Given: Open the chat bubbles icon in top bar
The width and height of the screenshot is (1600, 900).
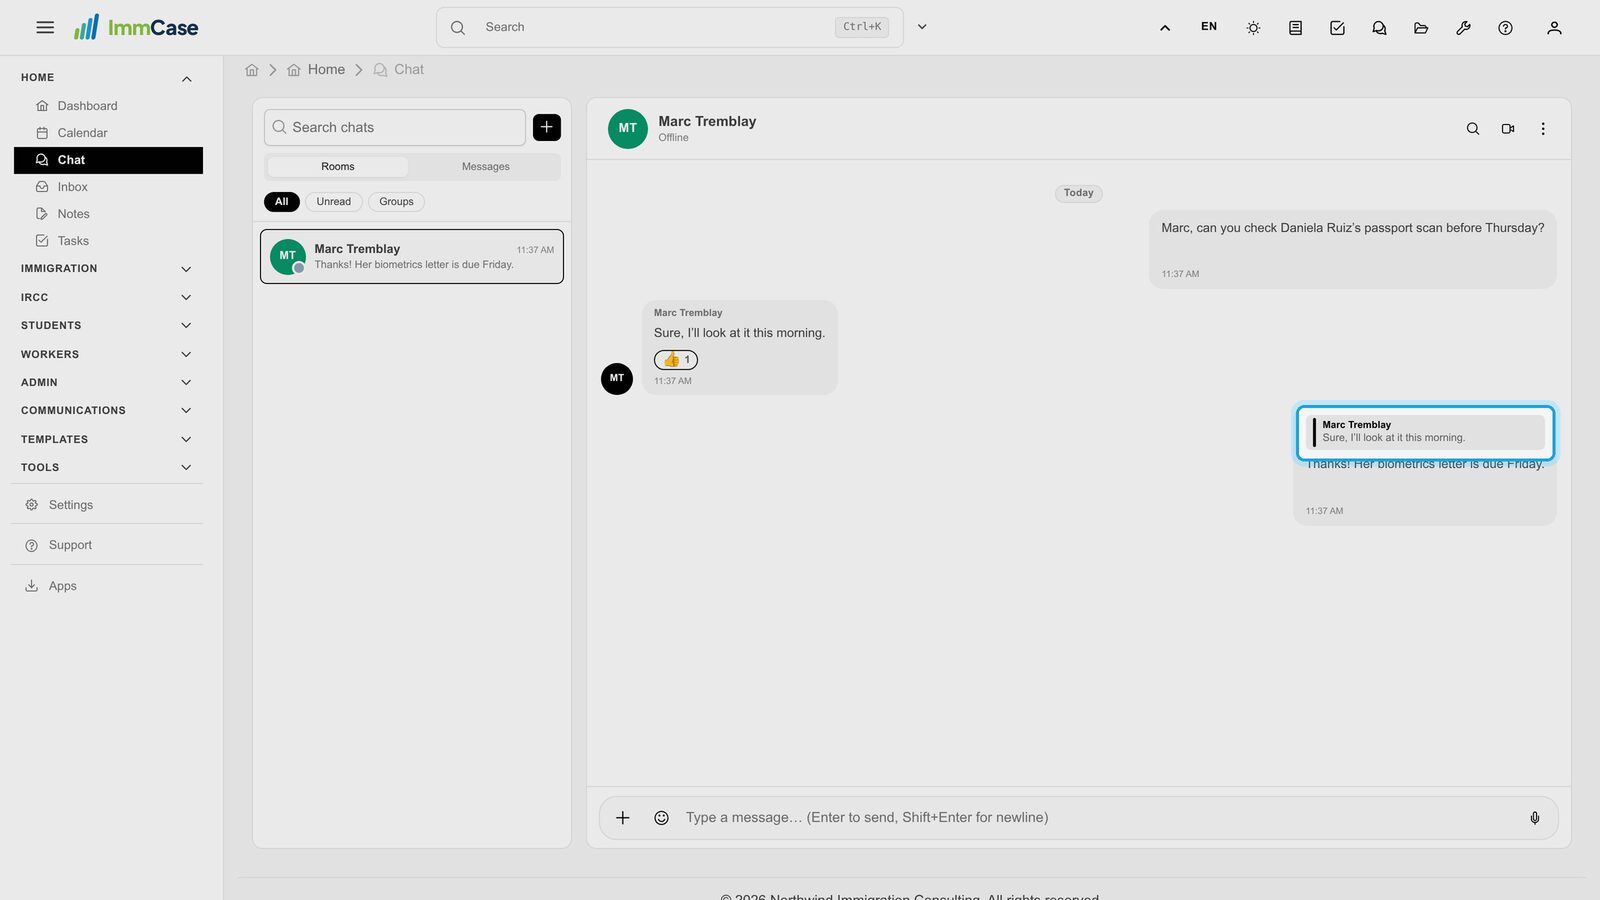Looking at the screenshot, I should click(1379, 28).
